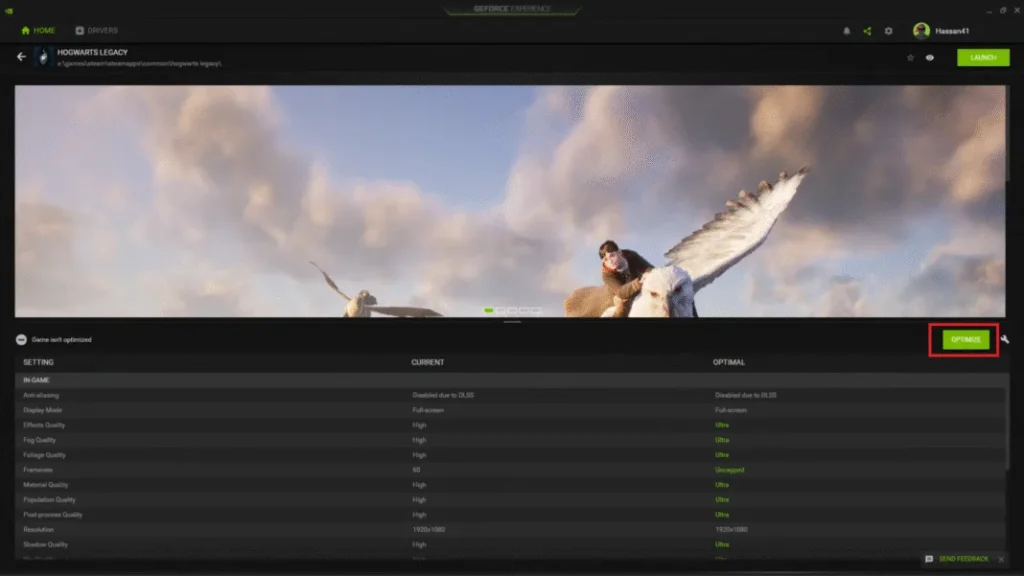This screenshot has height=576, width=1024.
Task: Click the green share icon
Action: pyautogui.click(x=867, y=31)
